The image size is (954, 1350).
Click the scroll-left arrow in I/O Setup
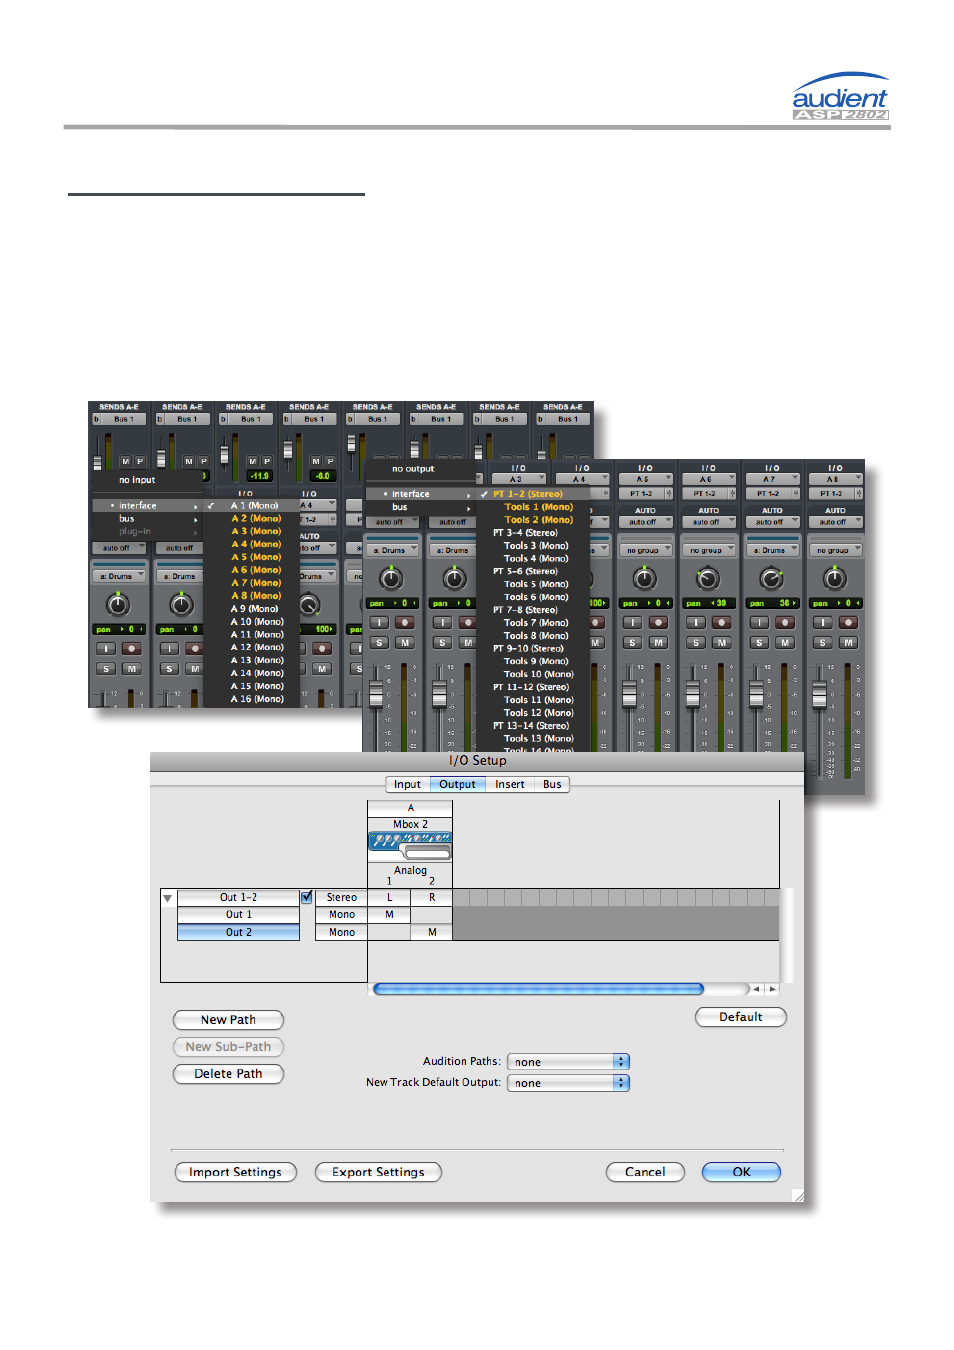(x=757, y=989)
